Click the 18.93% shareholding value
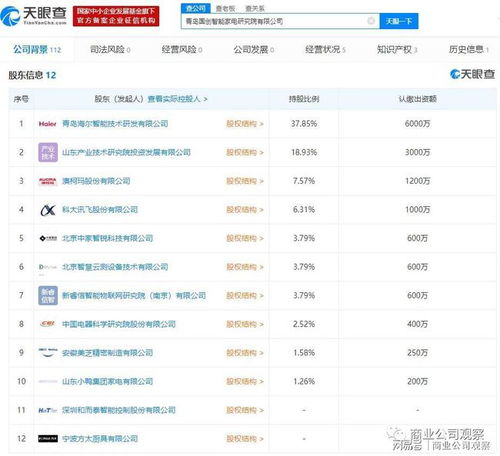This screenshot has height=456, width=500. click(x=304, y=153)
